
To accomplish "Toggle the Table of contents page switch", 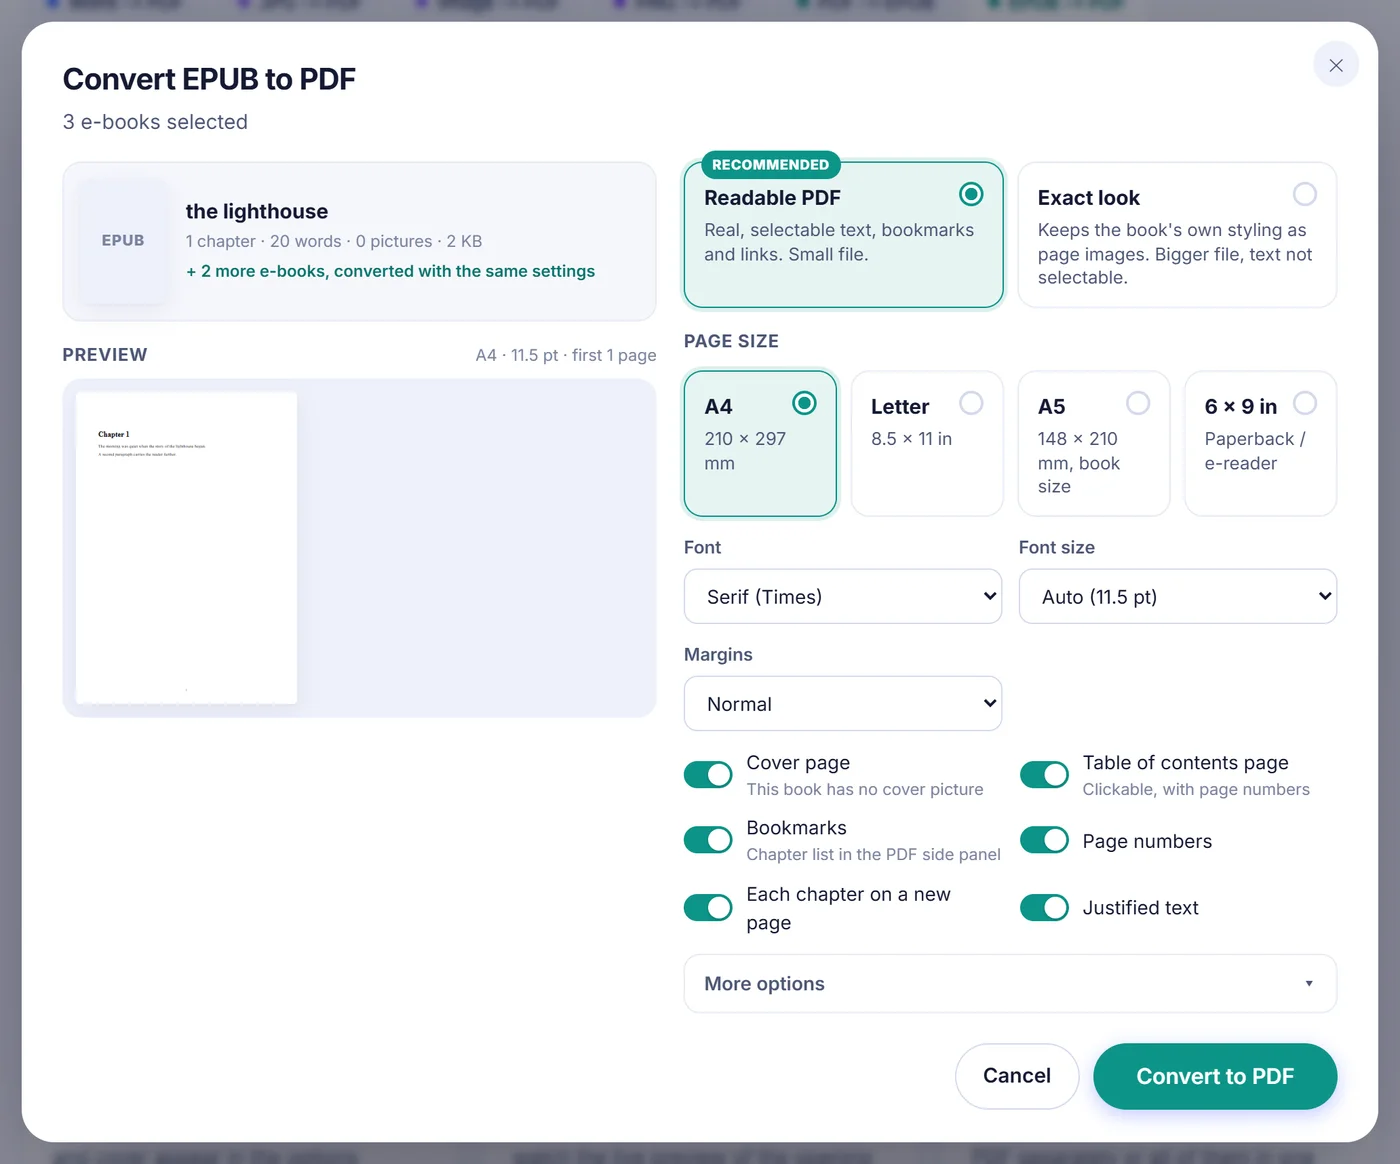I will click(x=1044, y=775).
